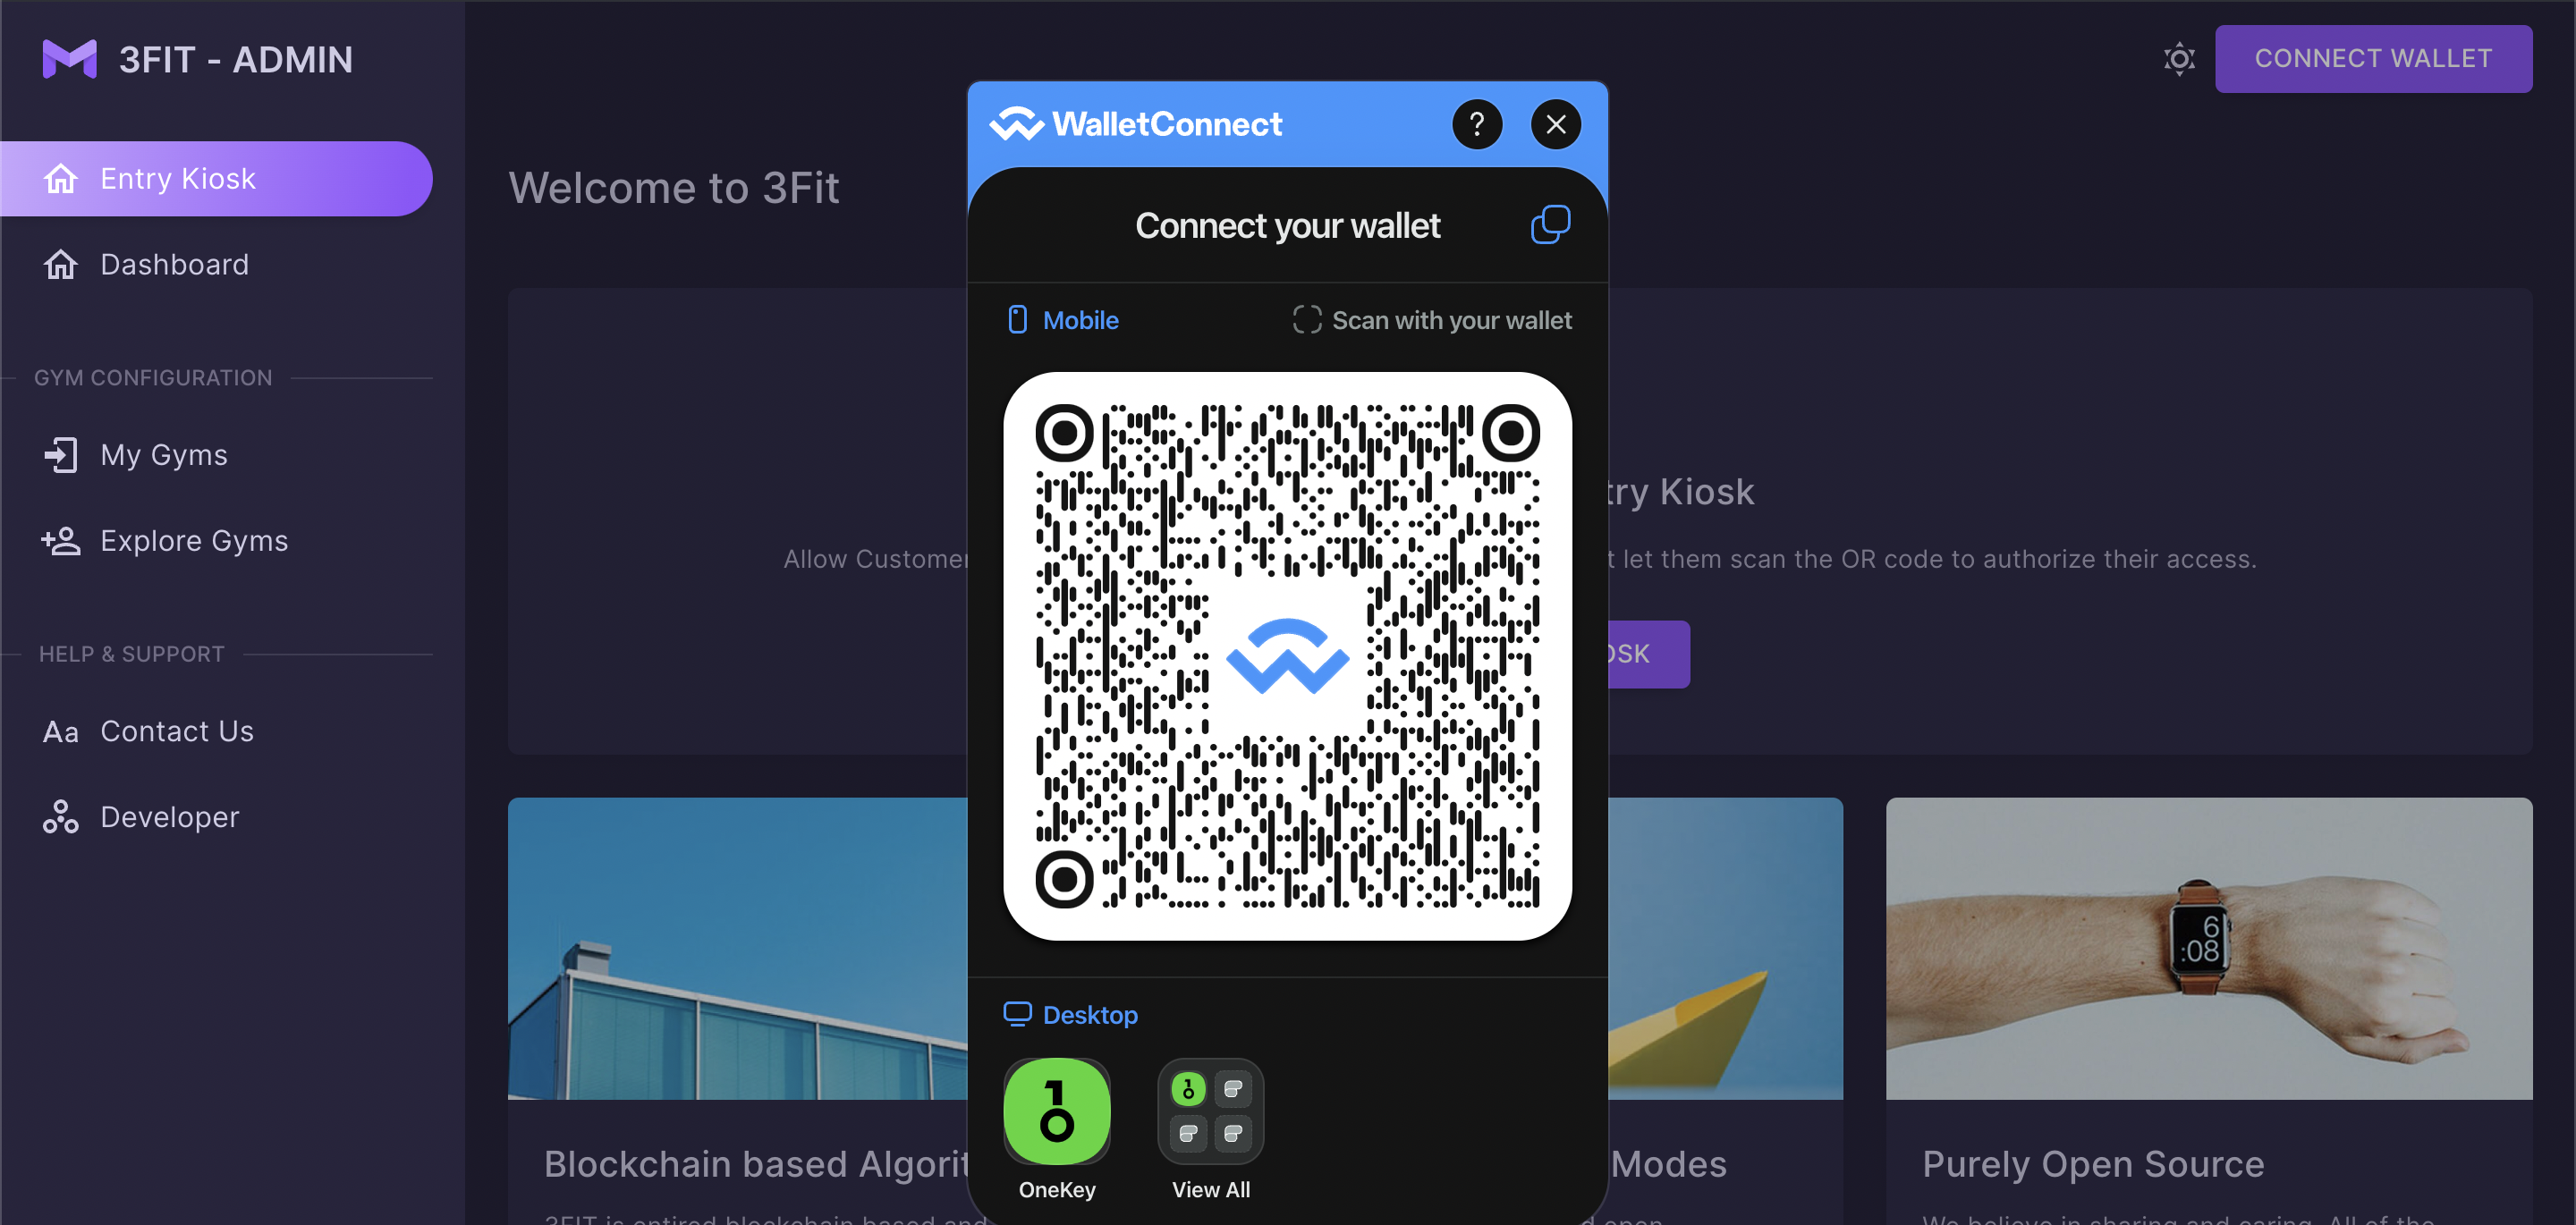The image size is (2576, 1225).
Task: Toggle the settings gear icon
Action: tap(2179, 59)
